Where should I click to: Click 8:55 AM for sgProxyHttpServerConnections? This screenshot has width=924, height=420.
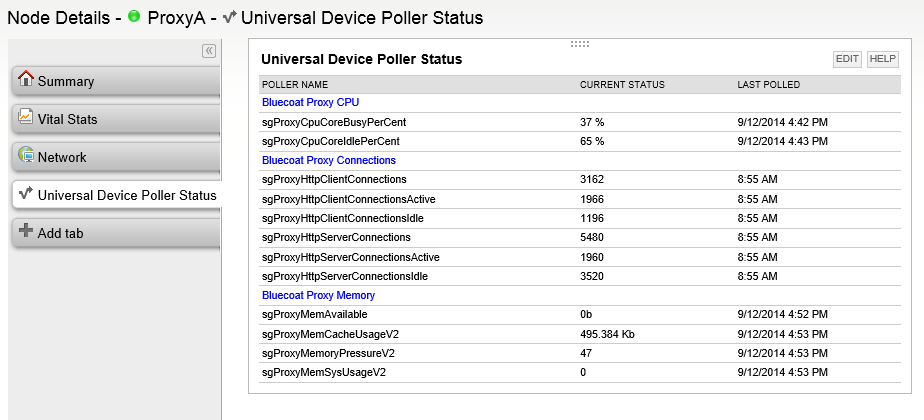pos(757,237)
